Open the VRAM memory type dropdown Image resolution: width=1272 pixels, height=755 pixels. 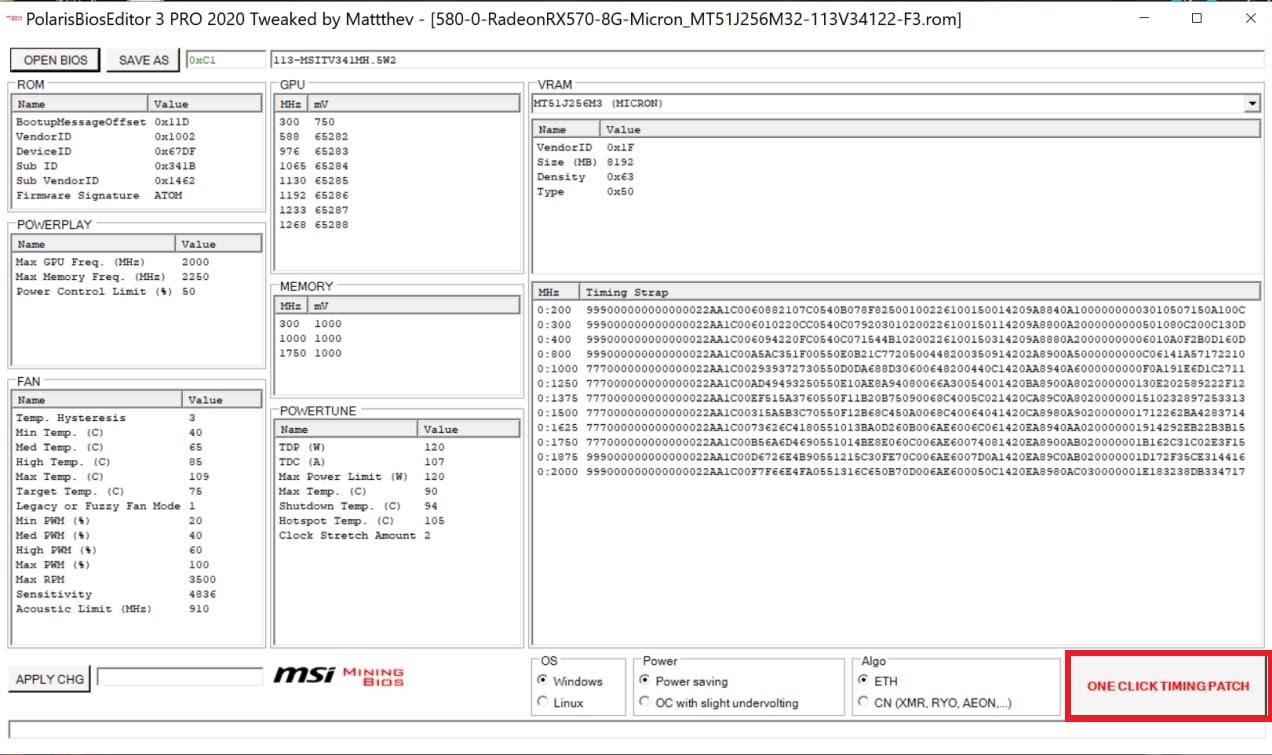(1252, 104)
